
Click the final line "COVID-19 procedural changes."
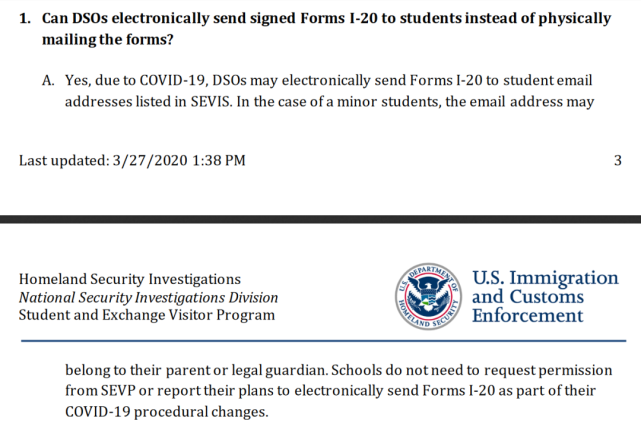tap(166, 412)
